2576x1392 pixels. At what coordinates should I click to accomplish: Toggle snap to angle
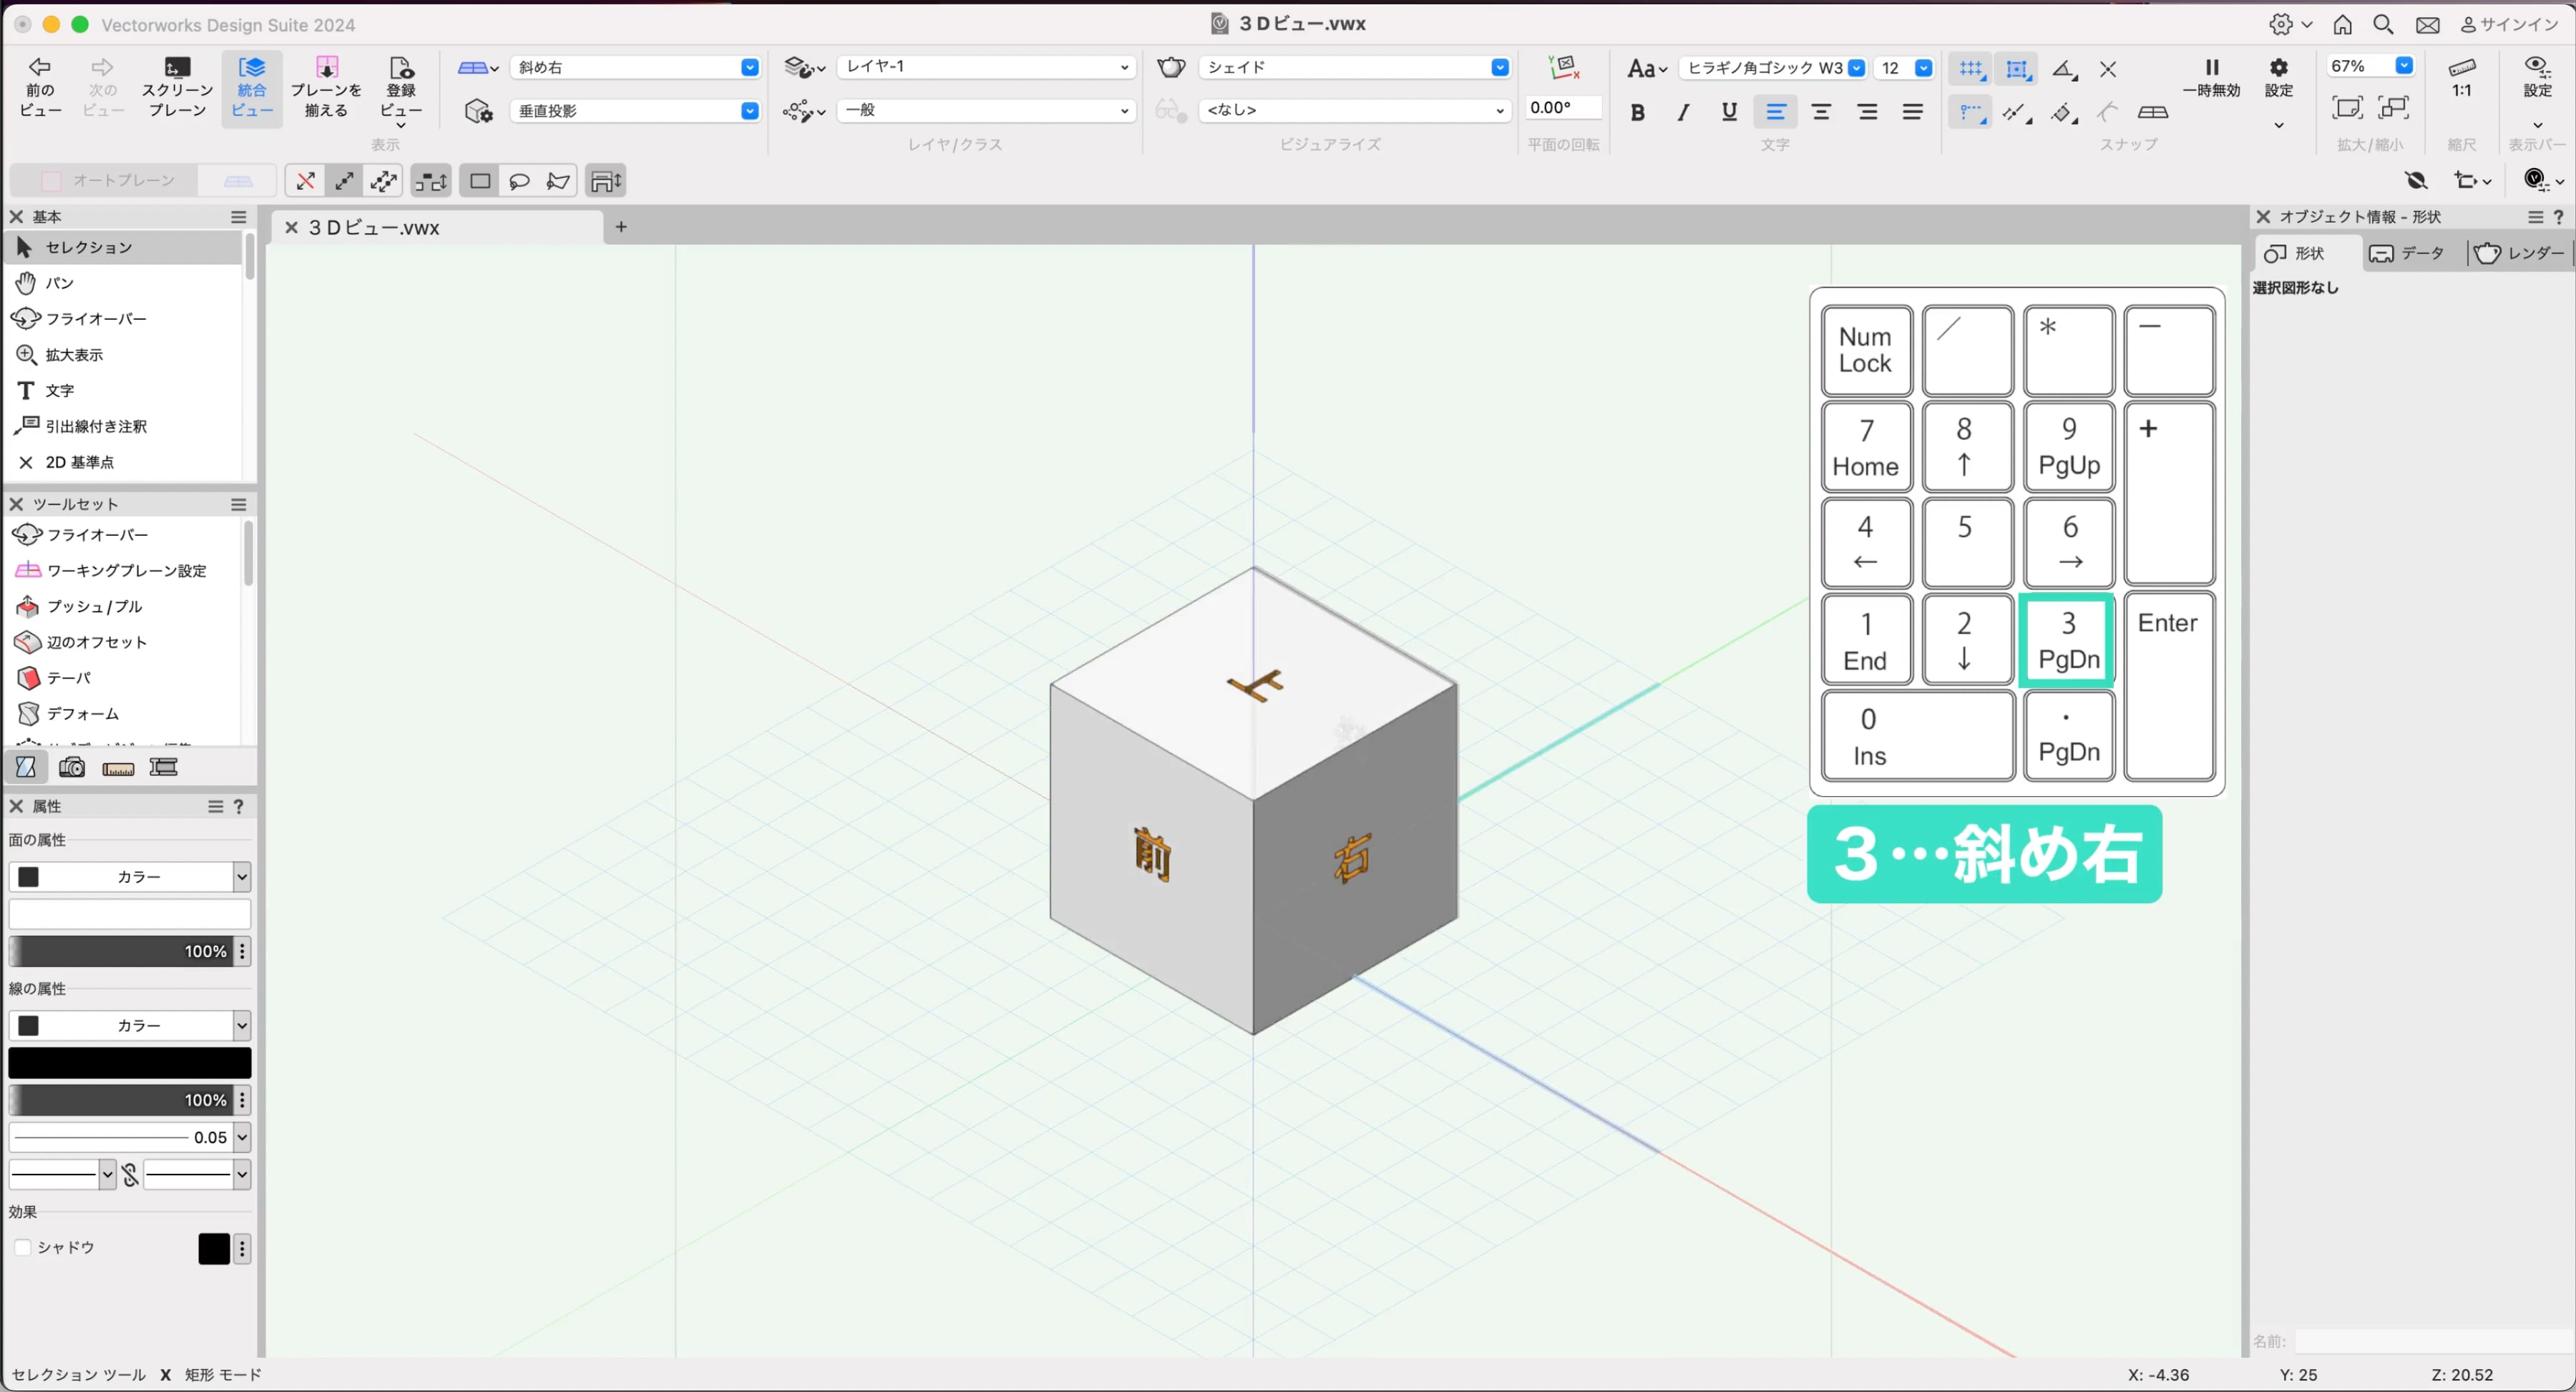click(x=2063, y=69)
